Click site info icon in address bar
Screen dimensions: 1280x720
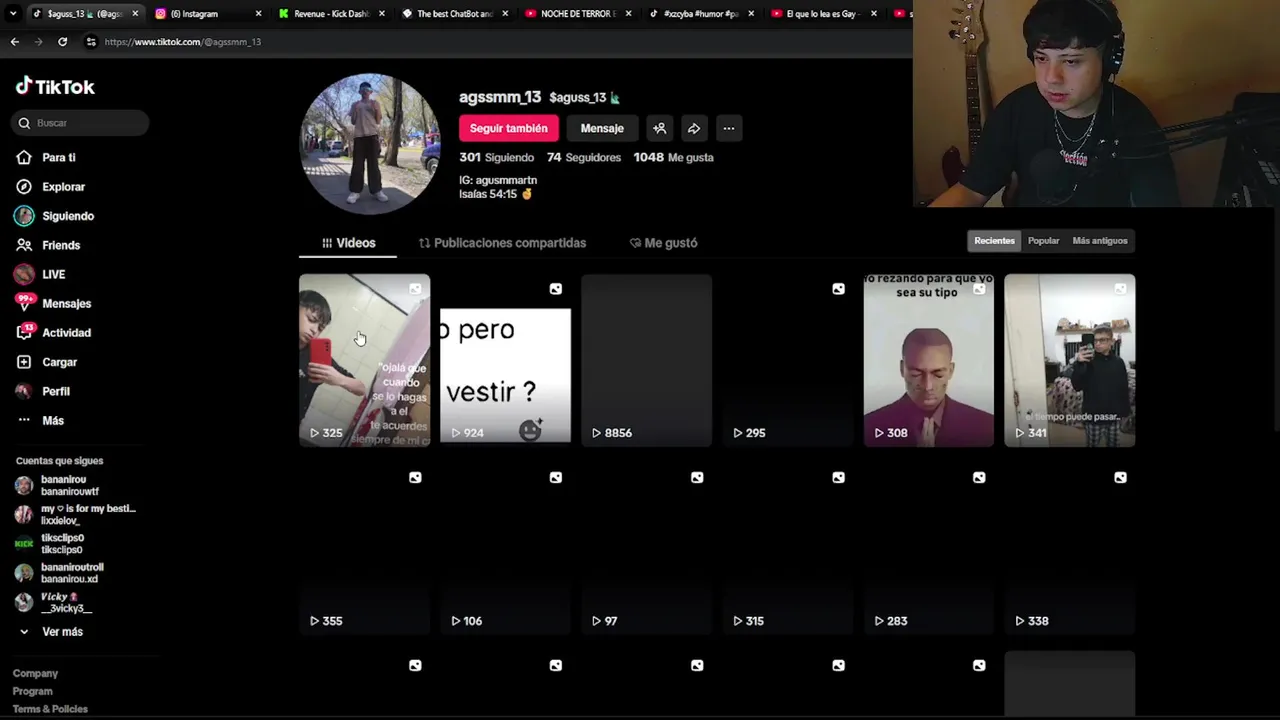click(91, 42)
